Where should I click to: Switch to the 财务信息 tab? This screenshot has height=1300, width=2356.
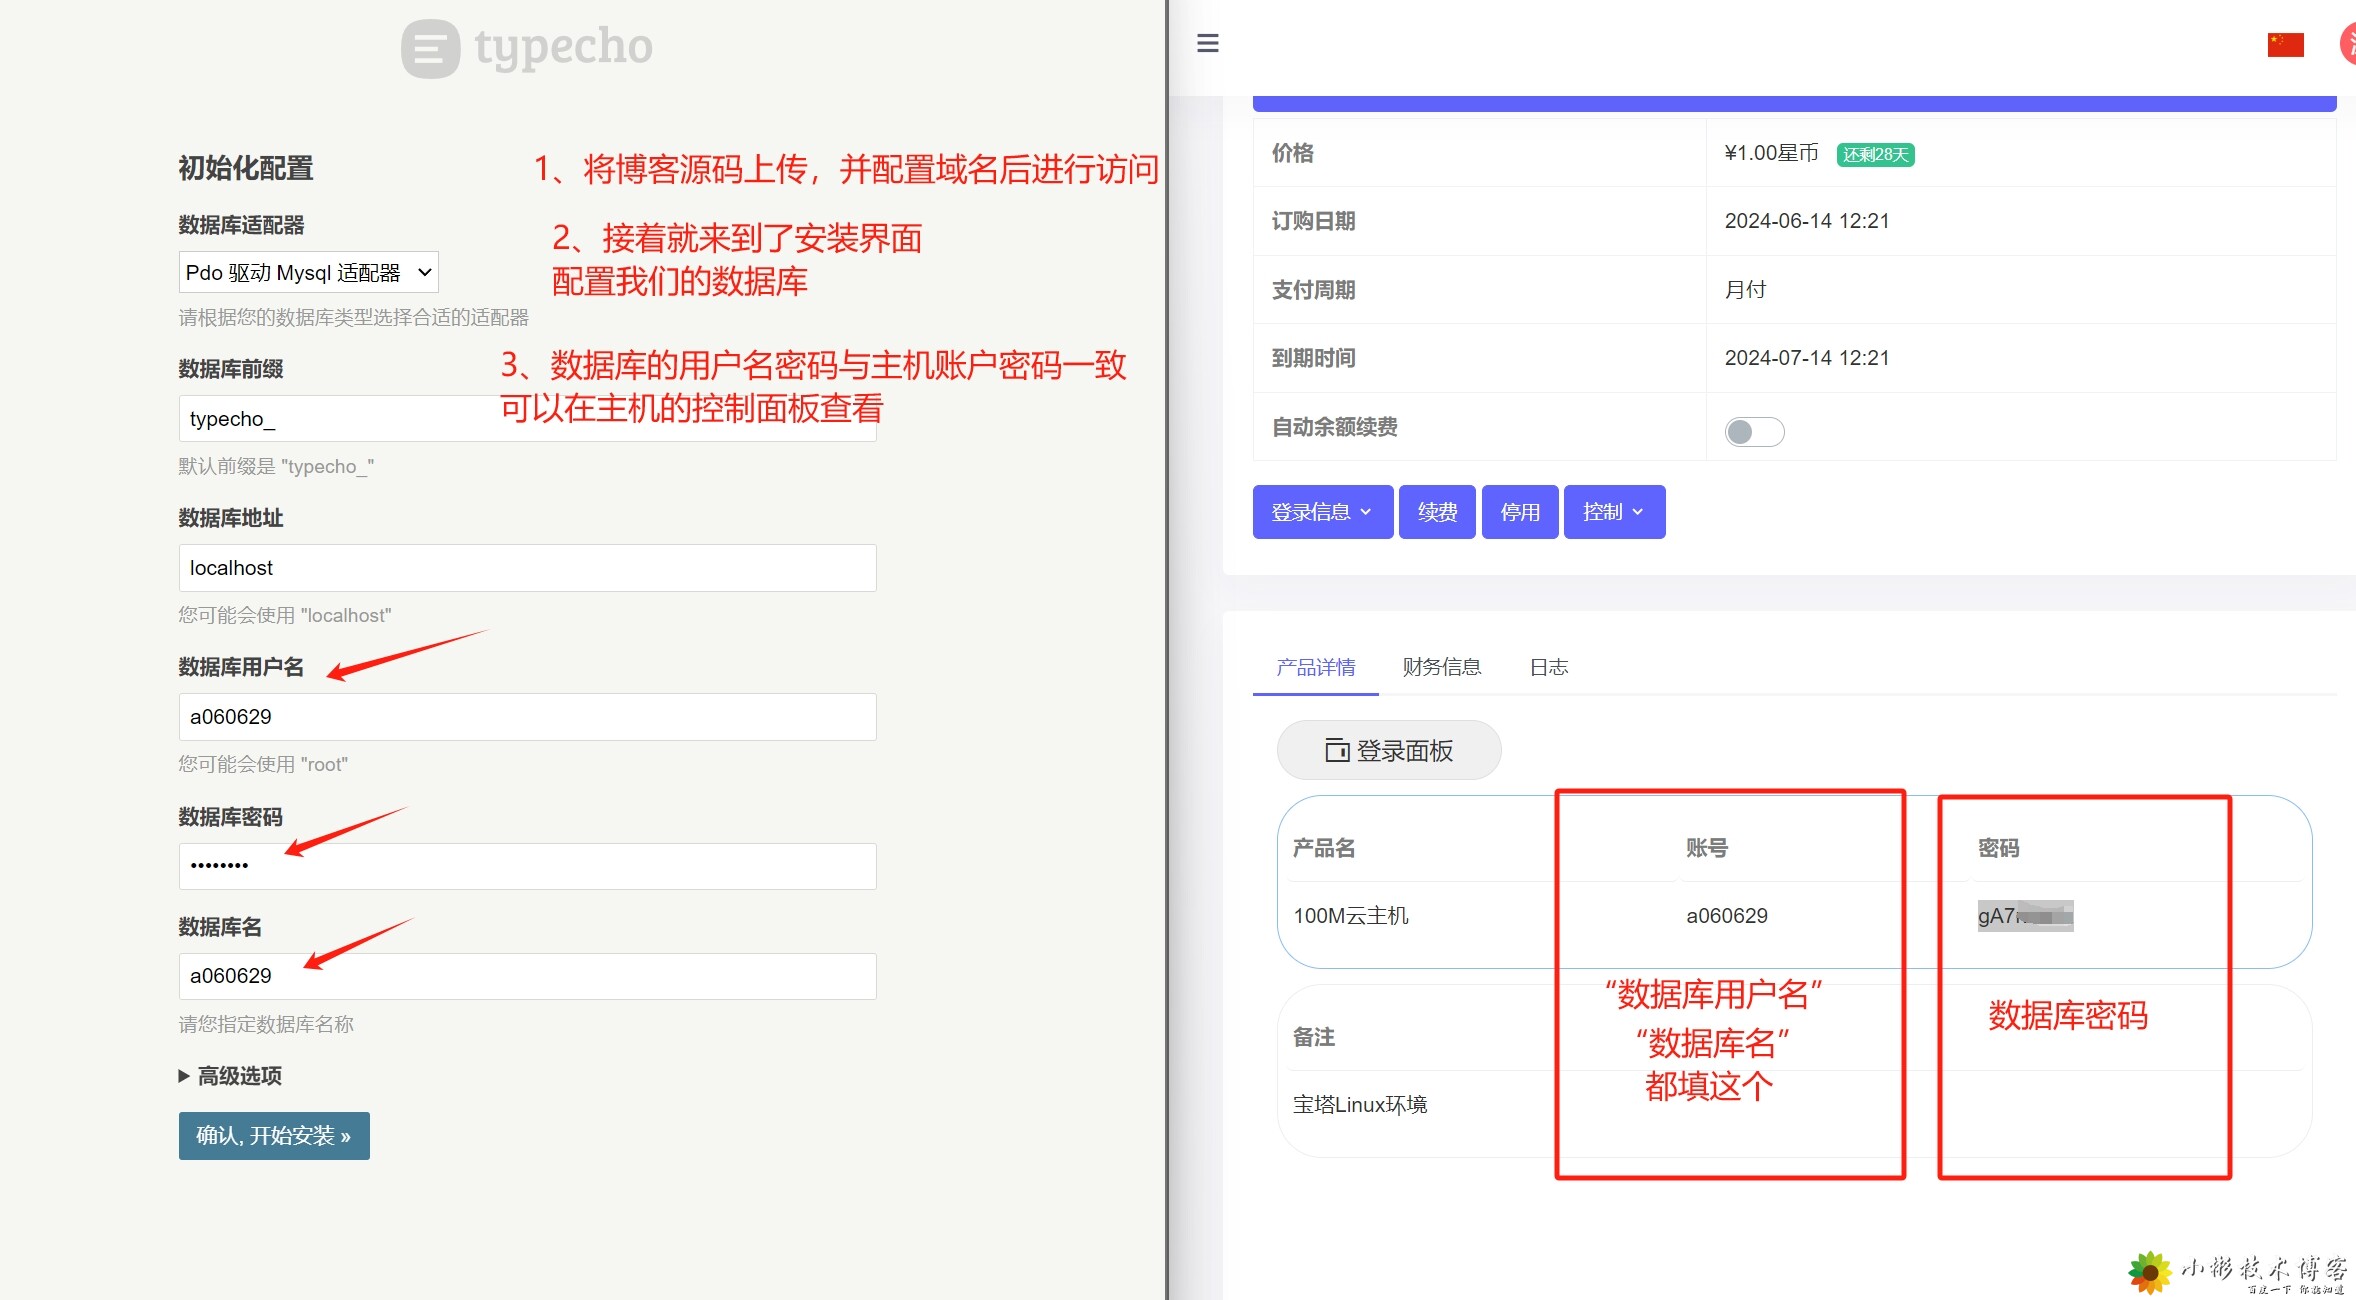(x=1441, y=667)
